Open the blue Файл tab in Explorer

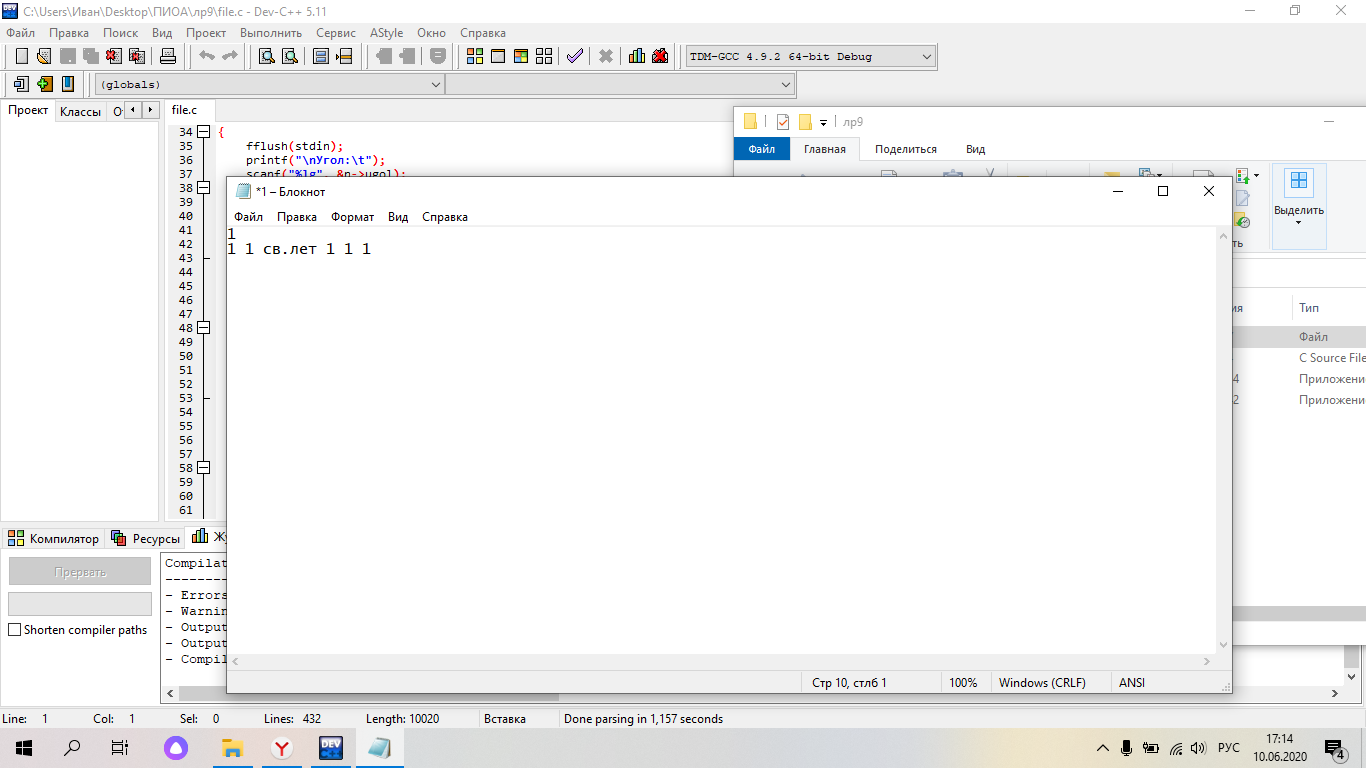pos(762,149)
